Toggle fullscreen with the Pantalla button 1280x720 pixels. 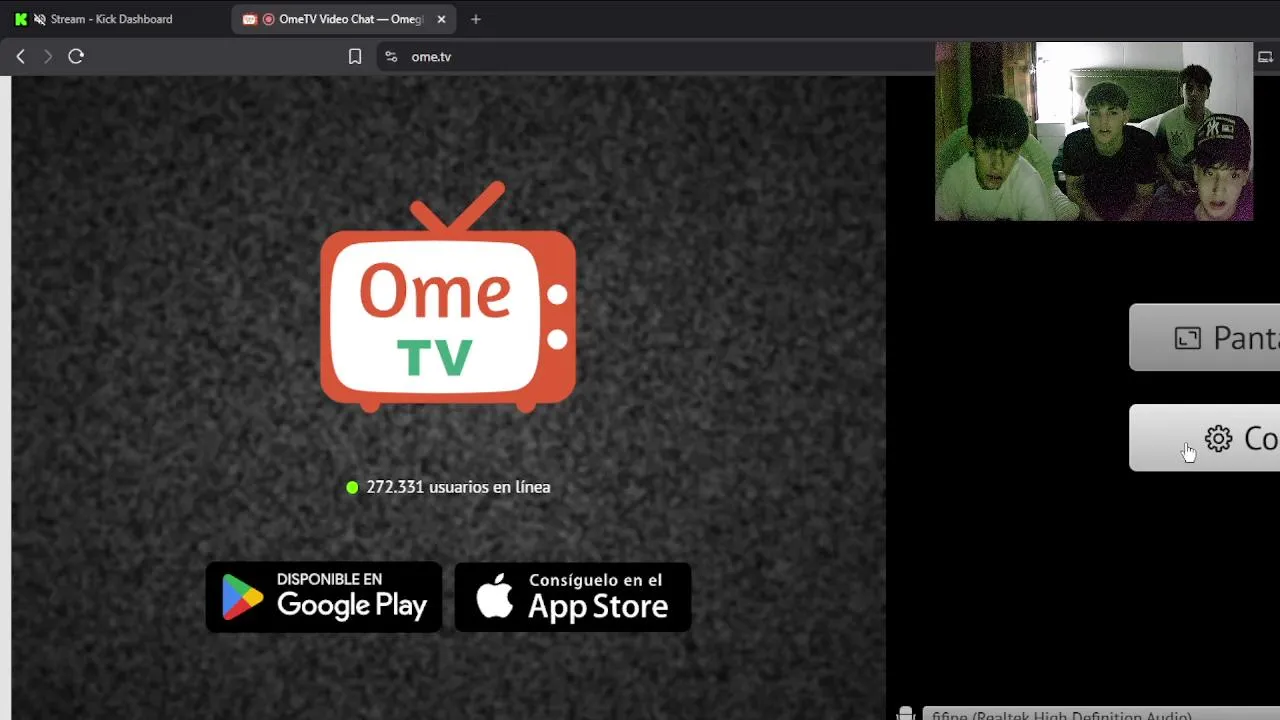coord(1205,338)
